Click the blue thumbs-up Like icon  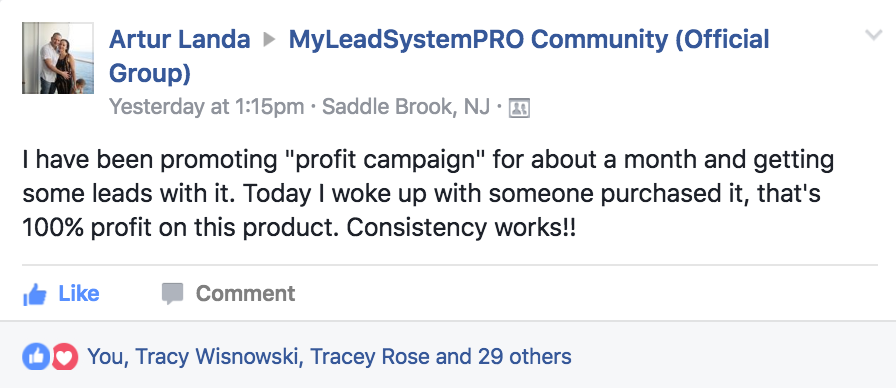click(x=35, y=294)
